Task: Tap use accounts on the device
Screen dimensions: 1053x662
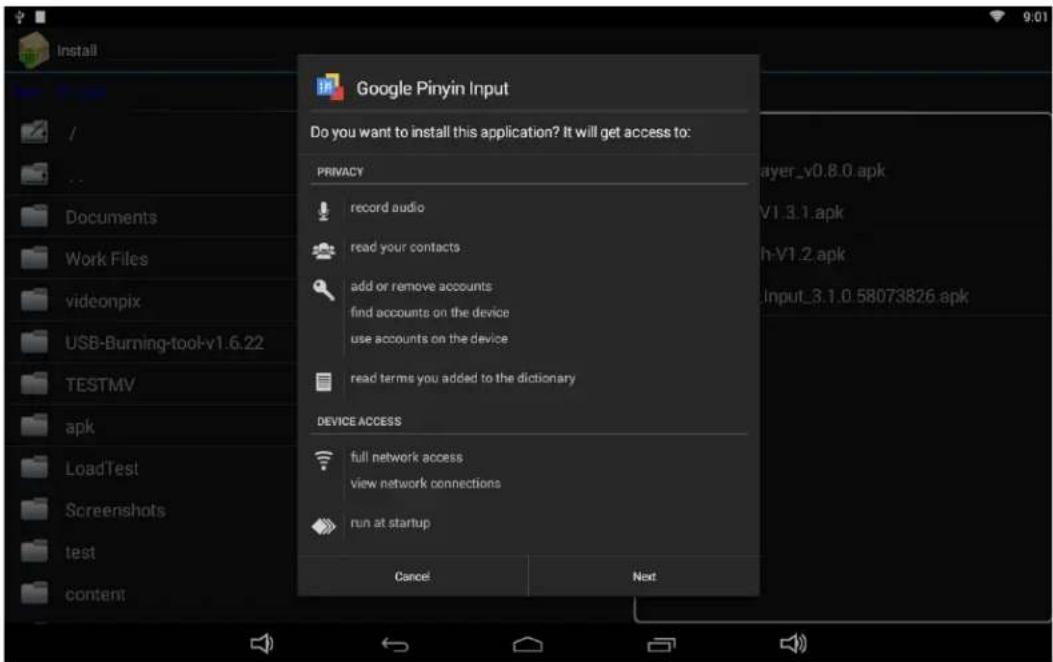Action: coord(428,338)
